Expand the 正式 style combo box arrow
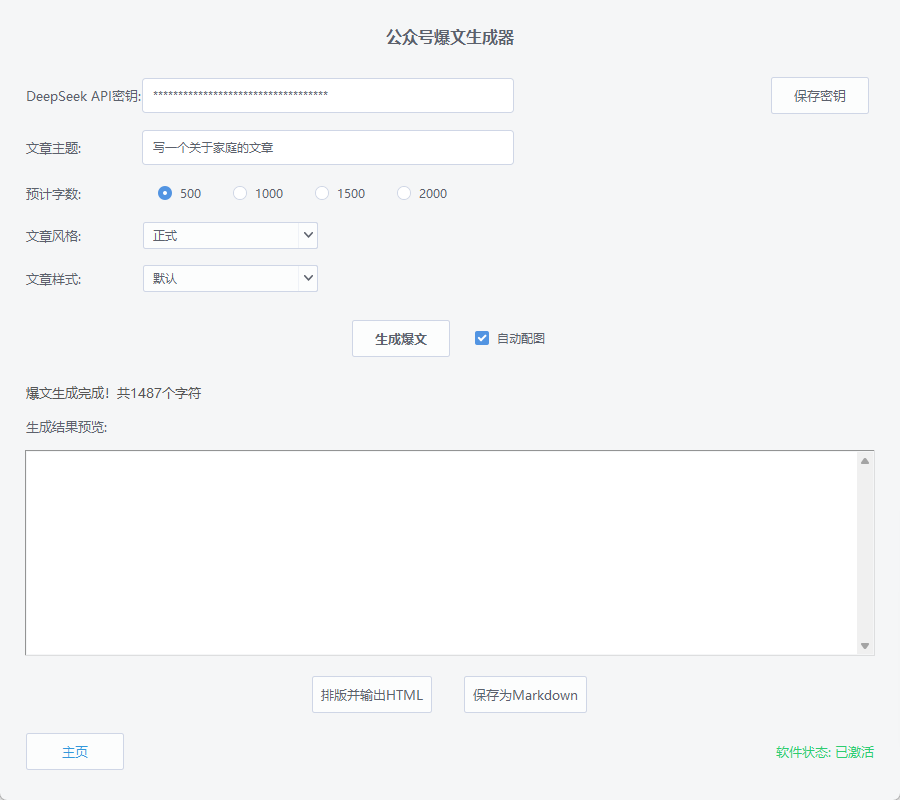 coord(307,235)
